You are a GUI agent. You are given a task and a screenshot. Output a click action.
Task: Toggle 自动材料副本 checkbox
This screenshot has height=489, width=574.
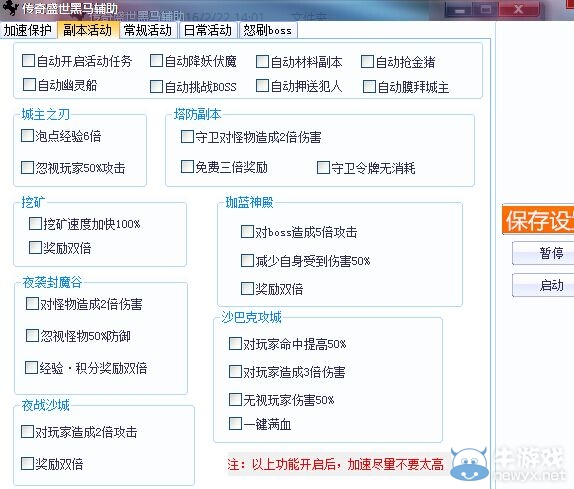[x=262, y=61]
